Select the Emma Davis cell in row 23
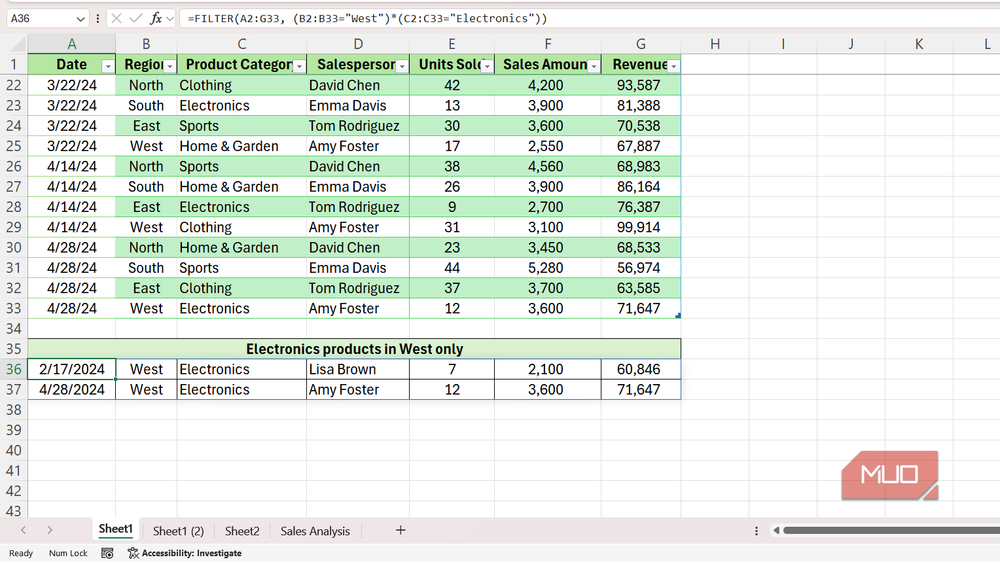 [x=358, y=105]
